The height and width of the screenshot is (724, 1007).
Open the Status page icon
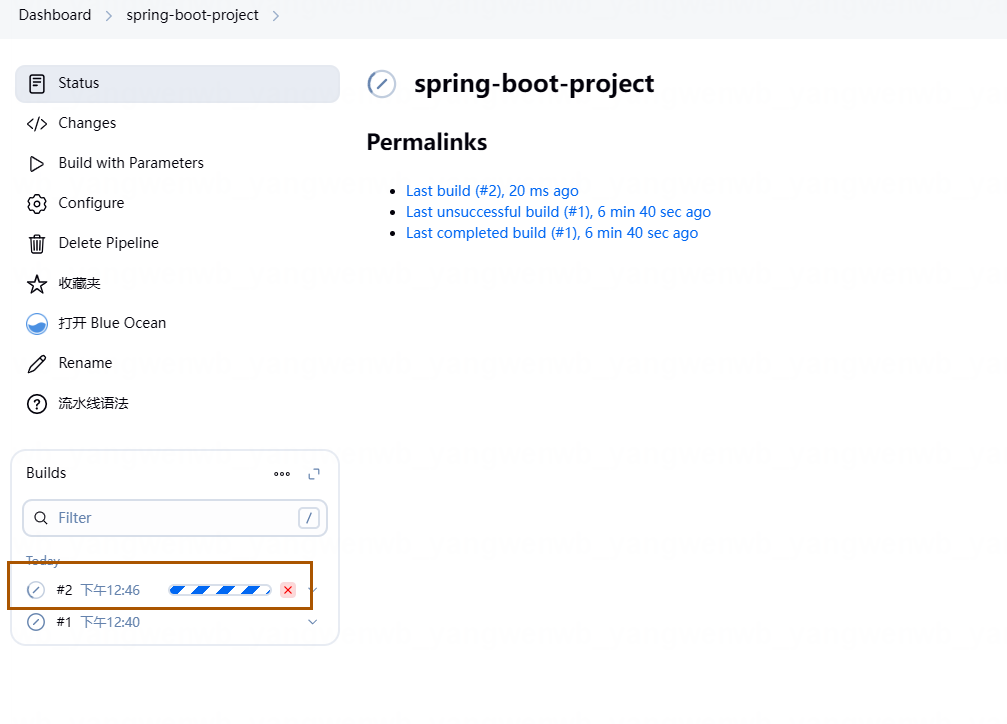coord(37,84)
